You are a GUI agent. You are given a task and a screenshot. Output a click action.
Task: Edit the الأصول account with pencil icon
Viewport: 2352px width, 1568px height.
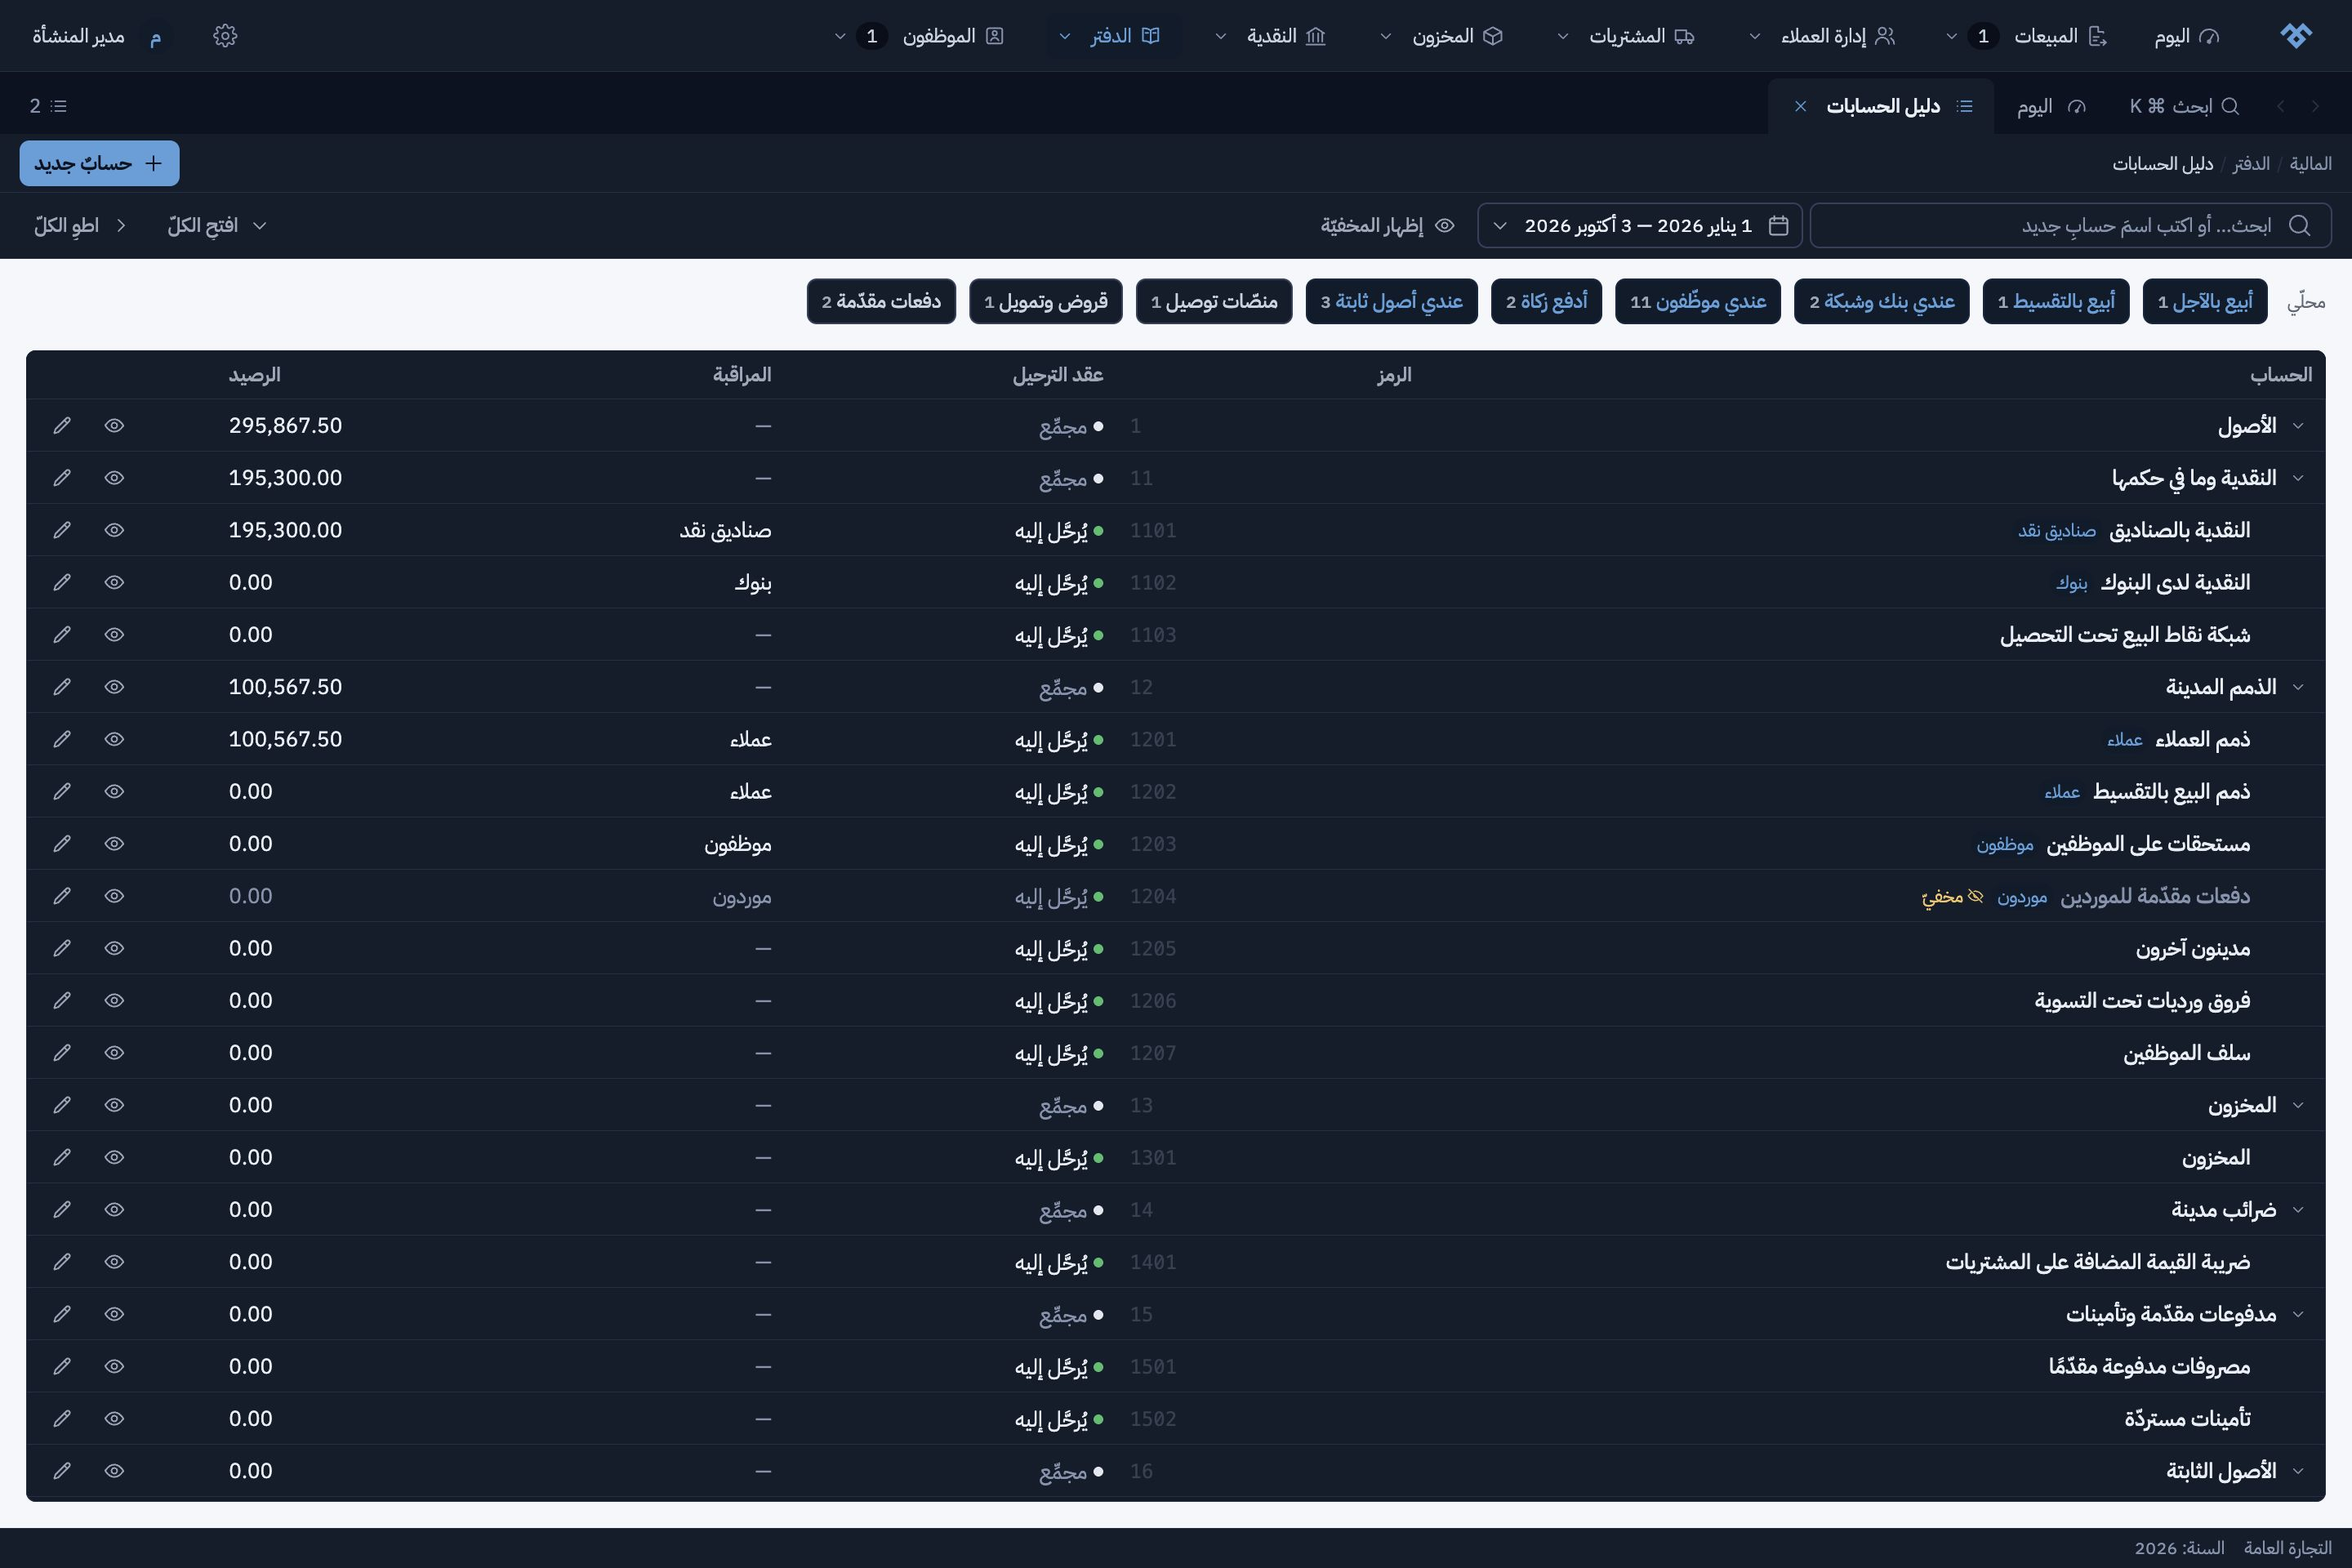(x=62, y=425)
